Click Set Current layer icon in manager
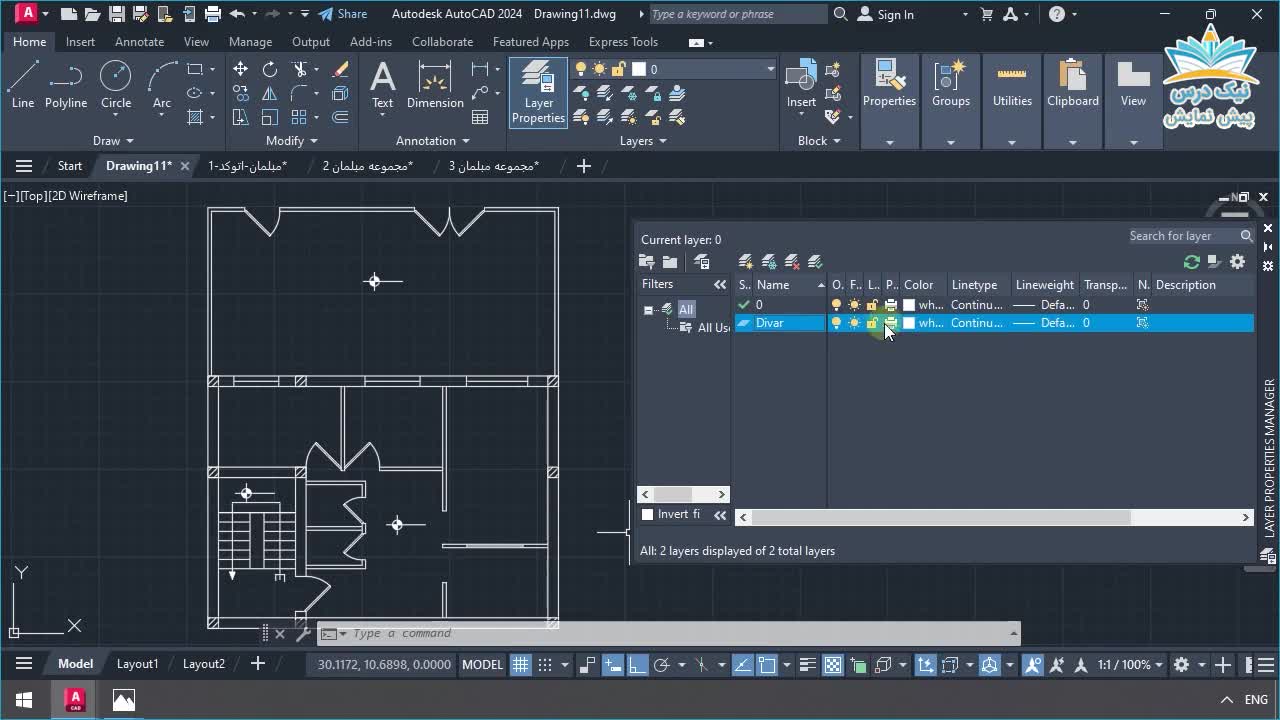 pos(815,262)
